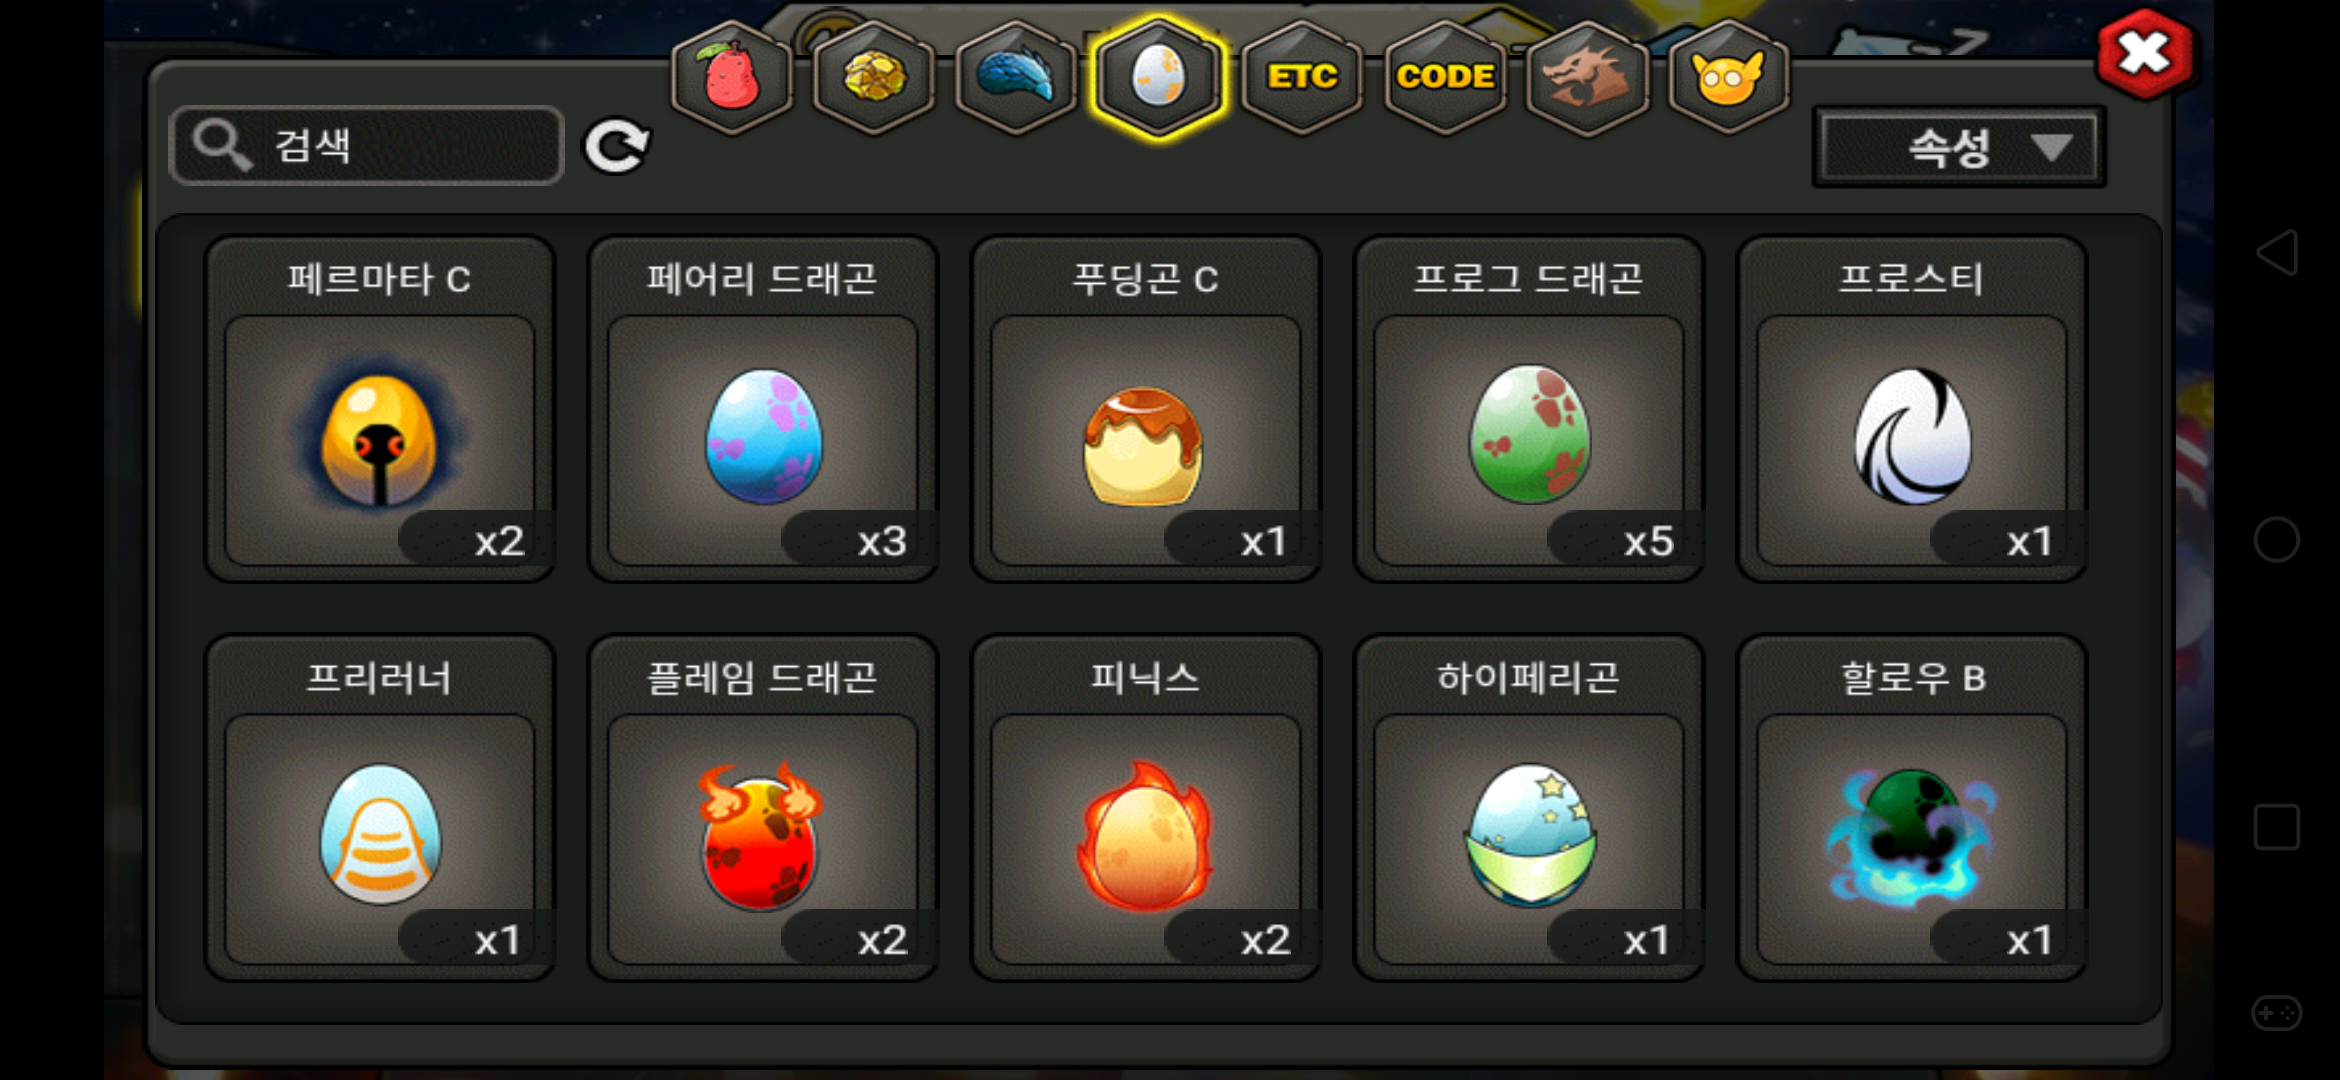This screenshot has width=2340, height=1080.
Task: Tap the Android back triangle button
Action: pyautogui.click(x=2277, y=252)
